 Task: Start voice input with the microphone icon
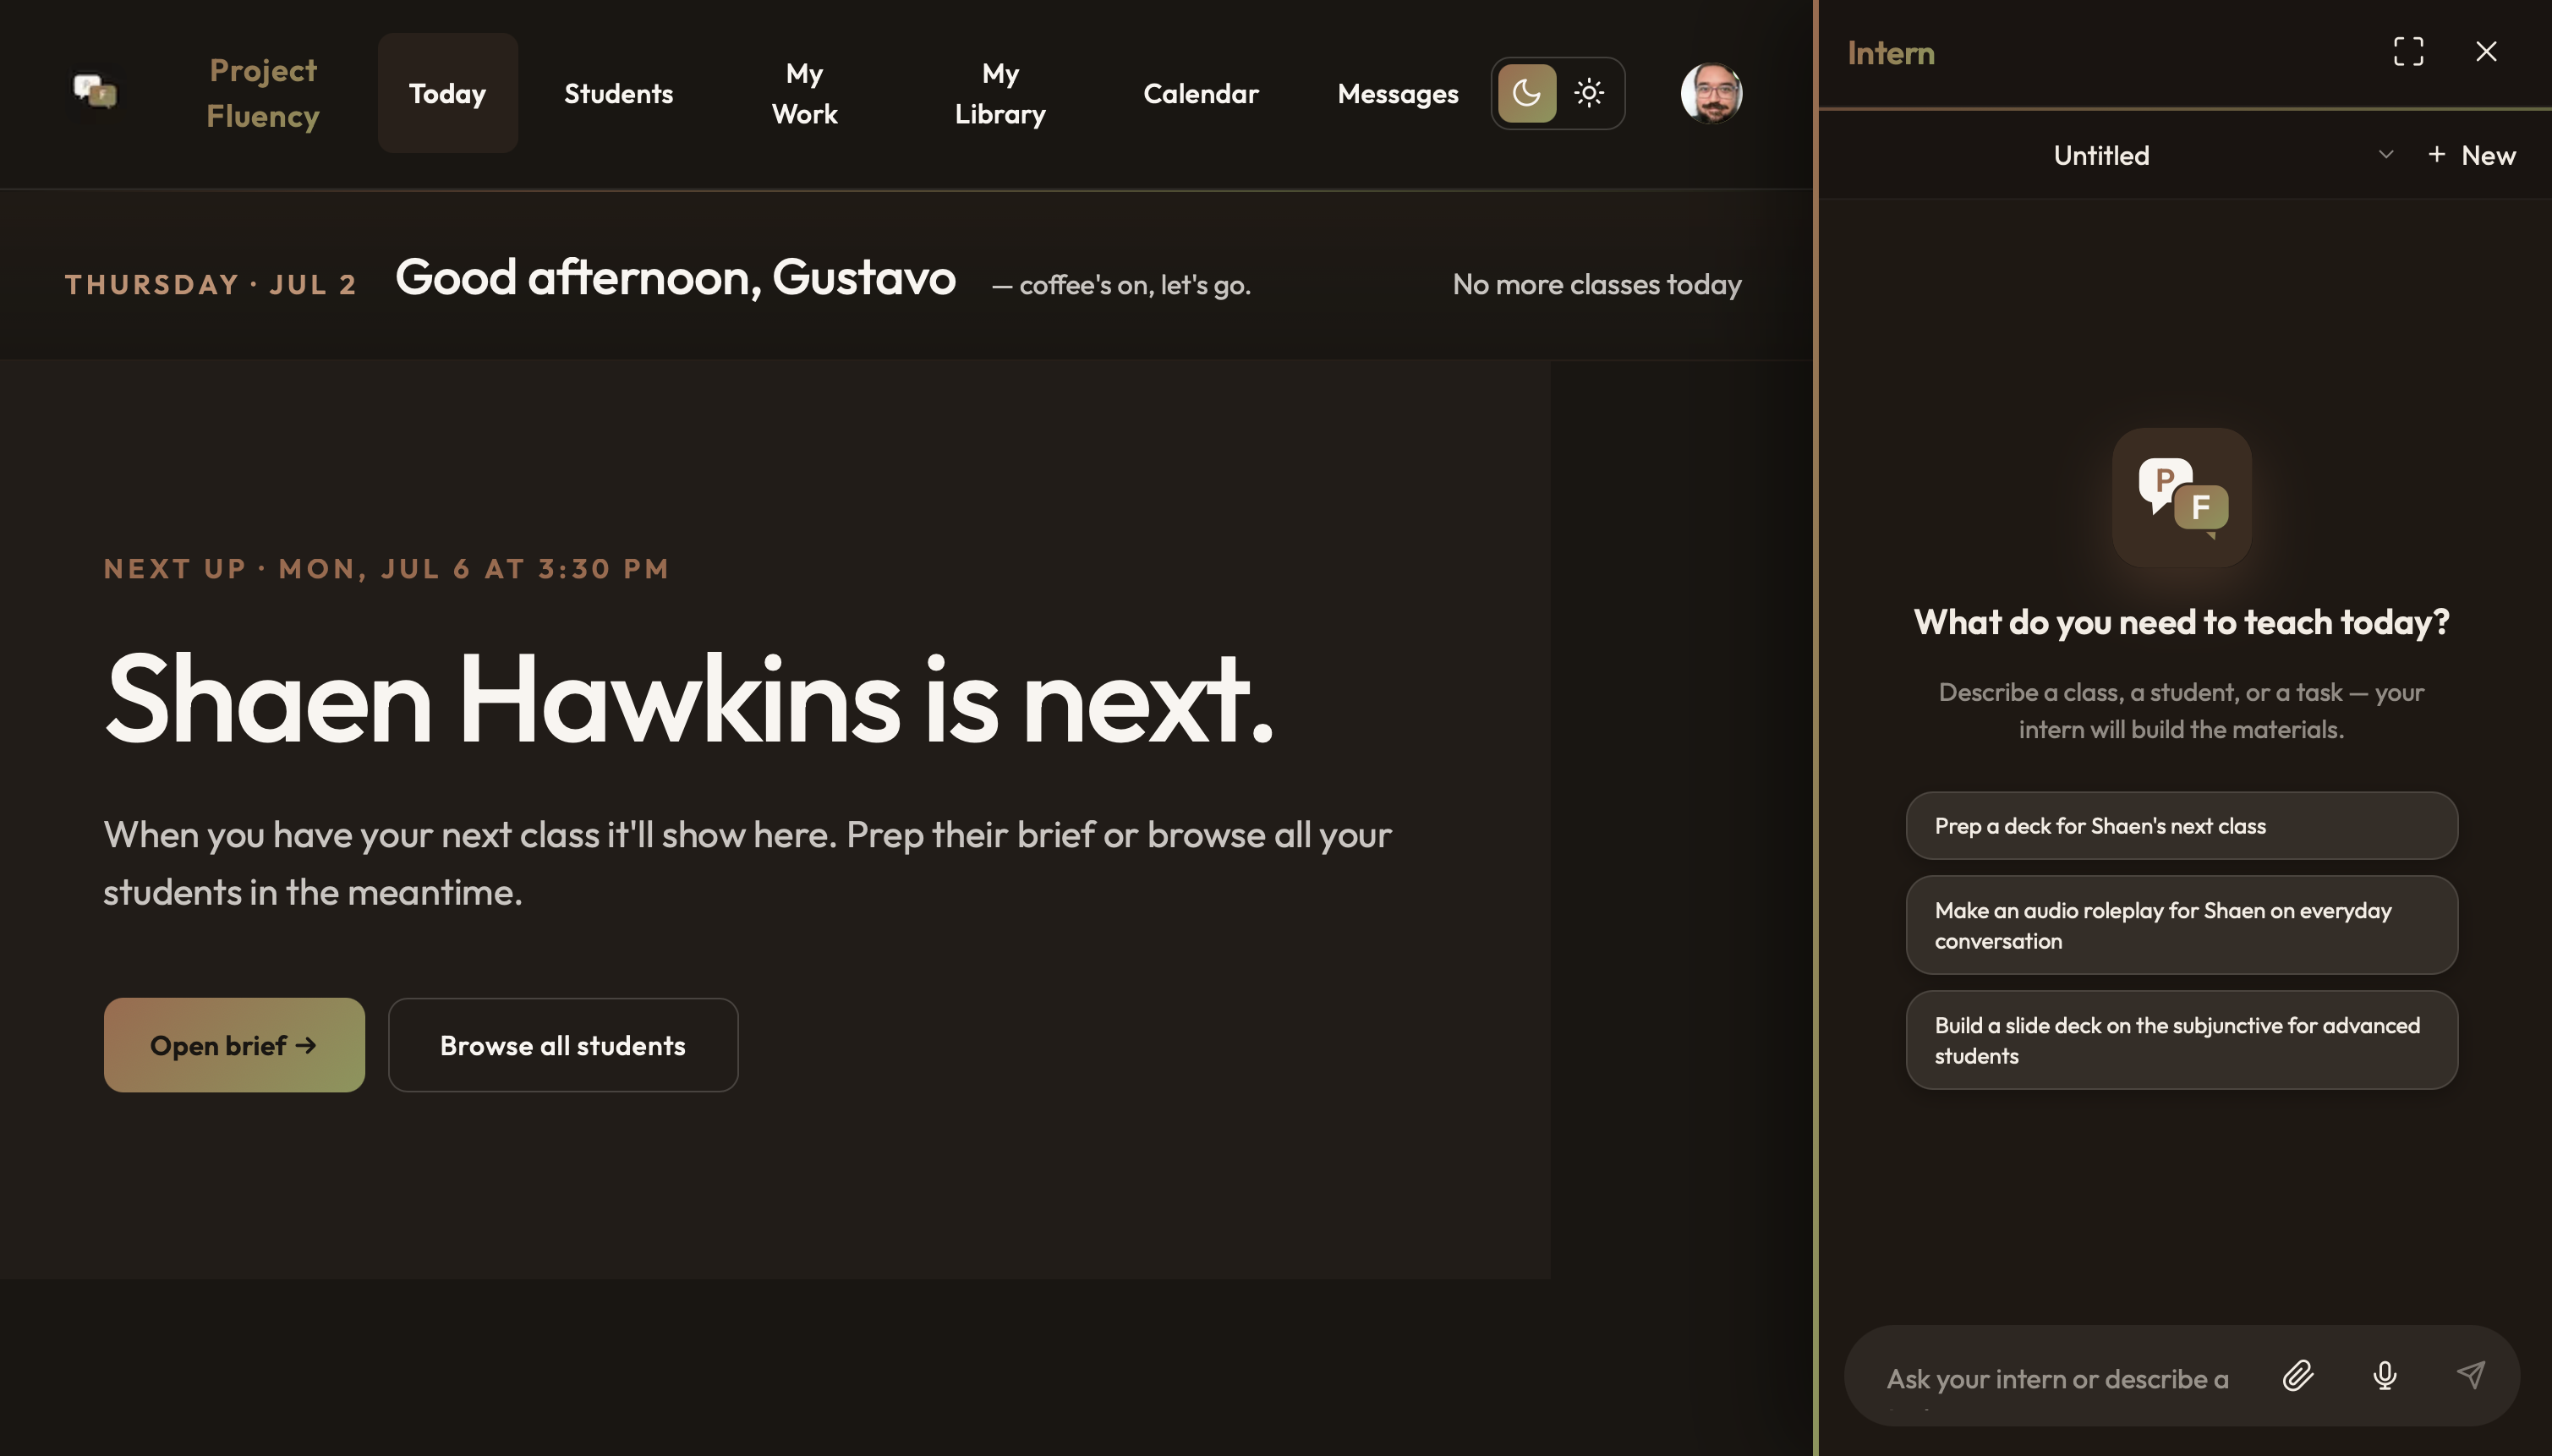coord(2384,1376)
